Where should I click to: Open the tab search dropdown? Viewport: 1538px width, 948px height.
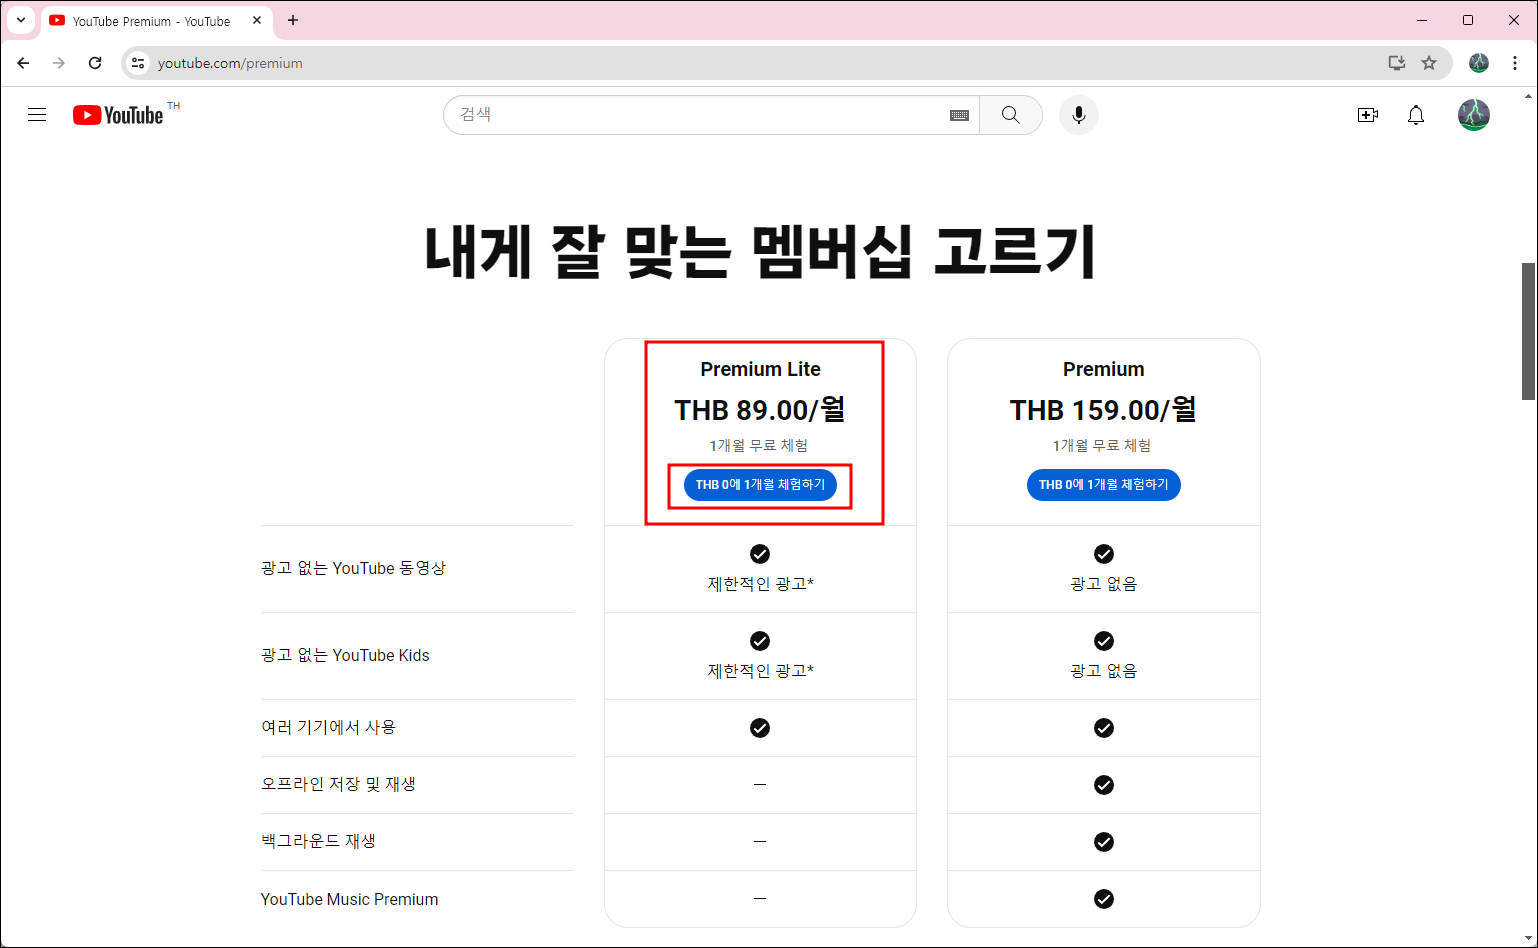(x=21, y=20)
